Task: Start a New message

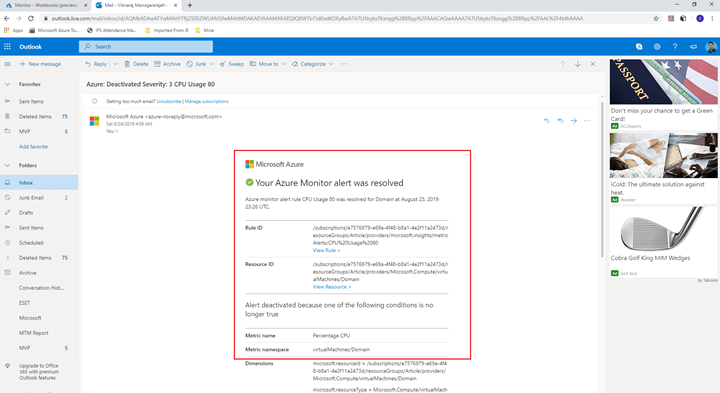Action: (x=40, y=64)
